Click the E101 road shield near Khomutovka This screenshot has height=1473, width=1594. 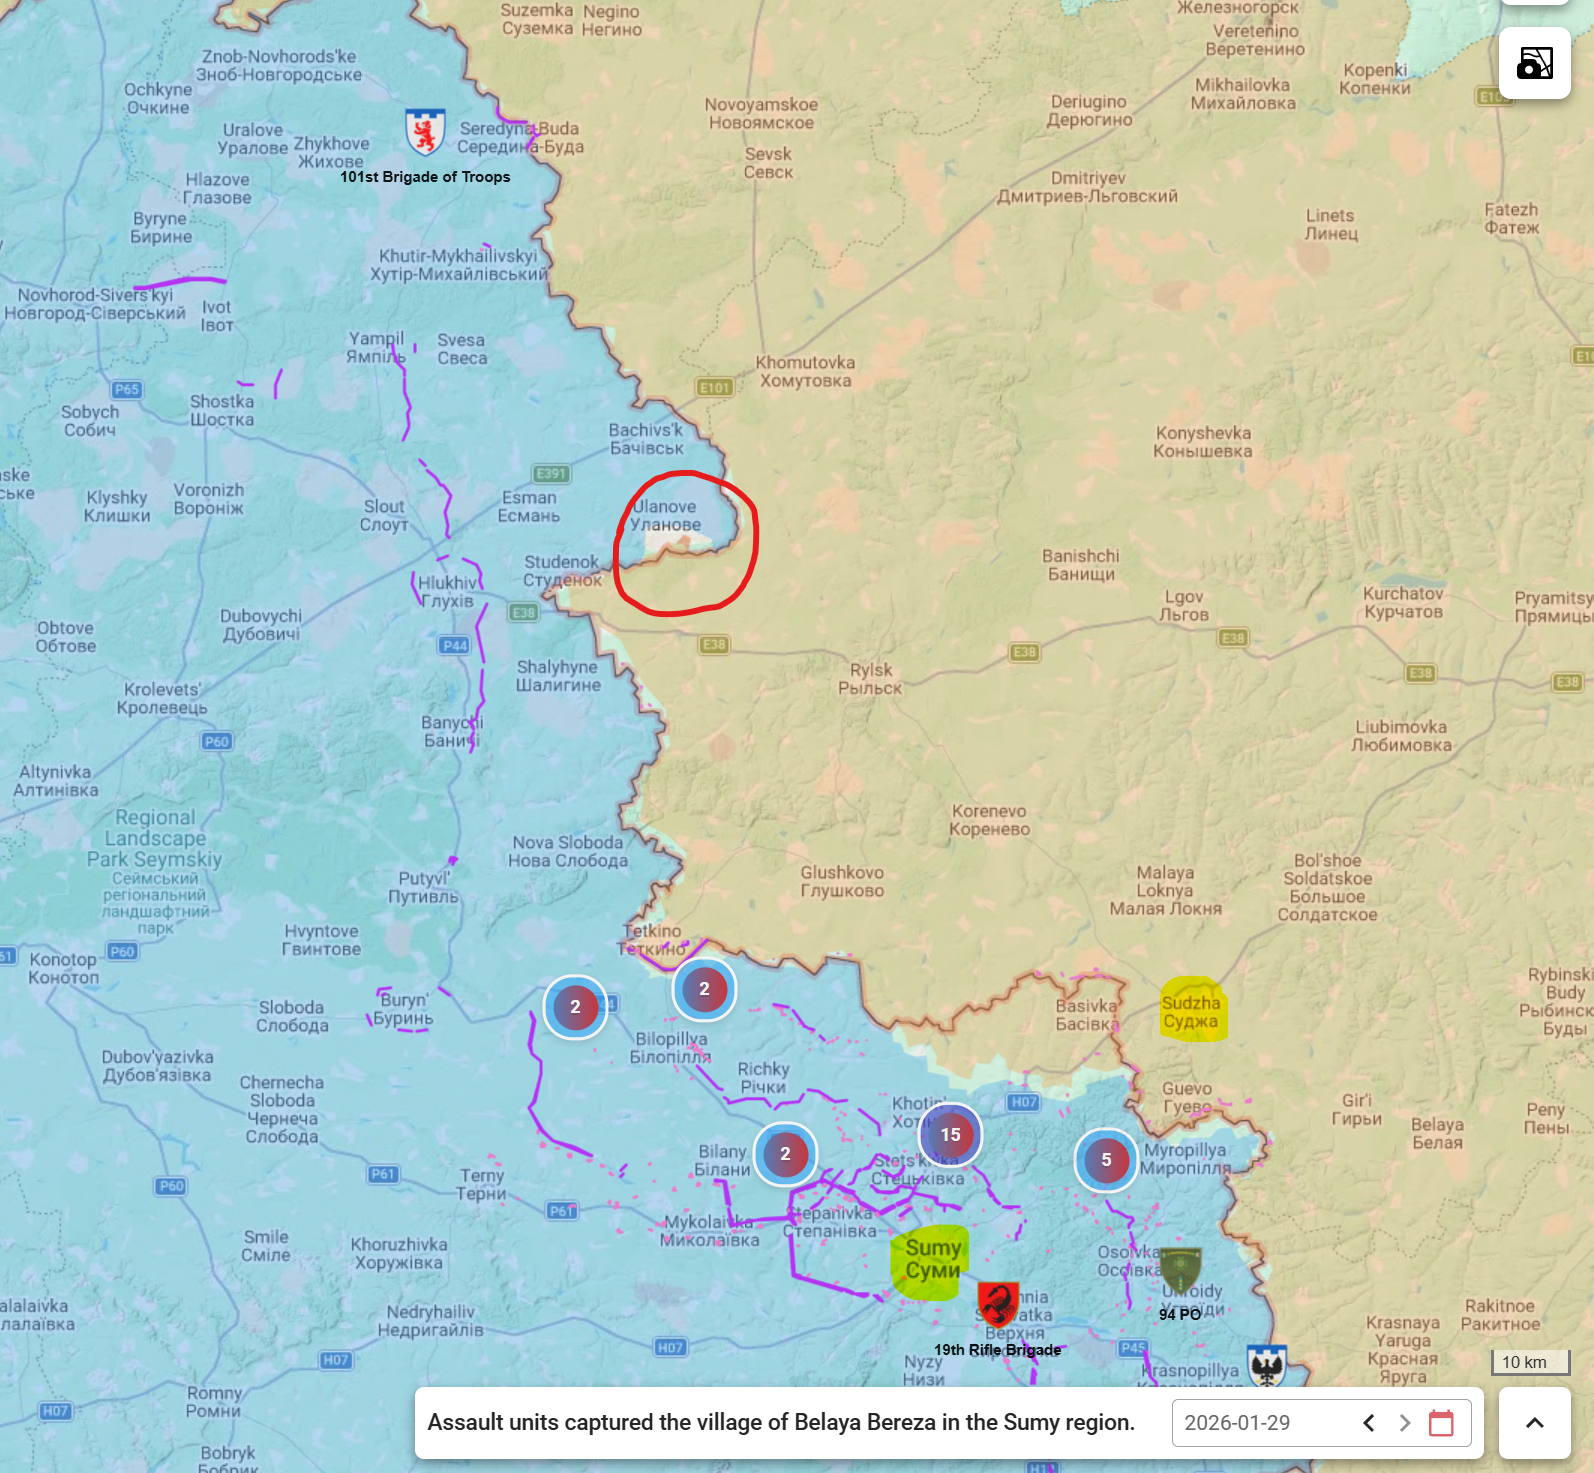pyautogui.click(x=715, y=387)
